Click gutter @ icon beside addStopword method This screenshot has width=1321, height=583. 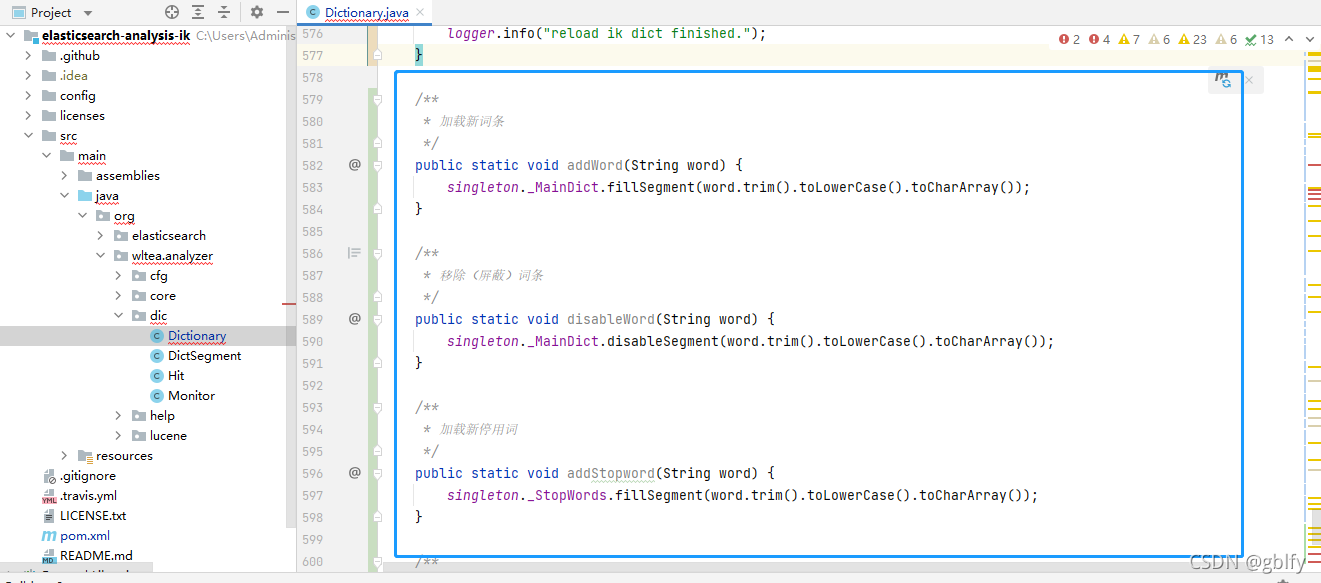pyautogui.click(x=354, y=473)
